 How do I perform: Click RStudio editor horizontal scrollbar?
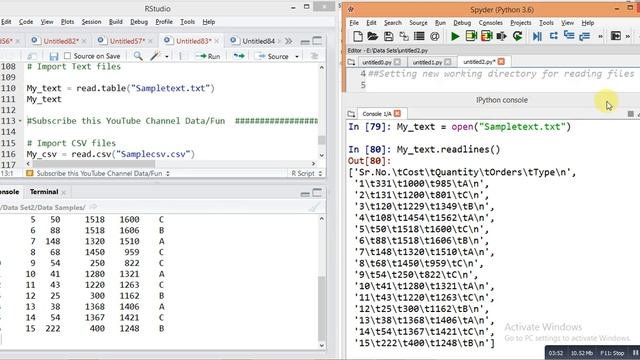(x=94, y=164)
